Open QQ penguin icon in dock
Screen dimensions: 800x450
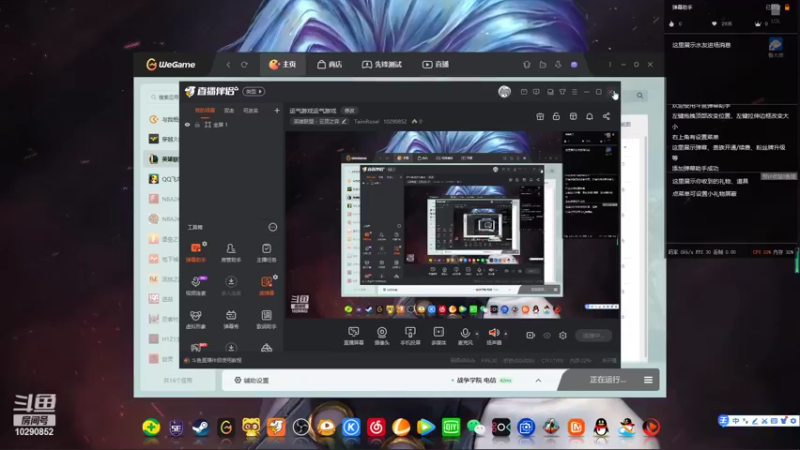(x=601, y=427)
